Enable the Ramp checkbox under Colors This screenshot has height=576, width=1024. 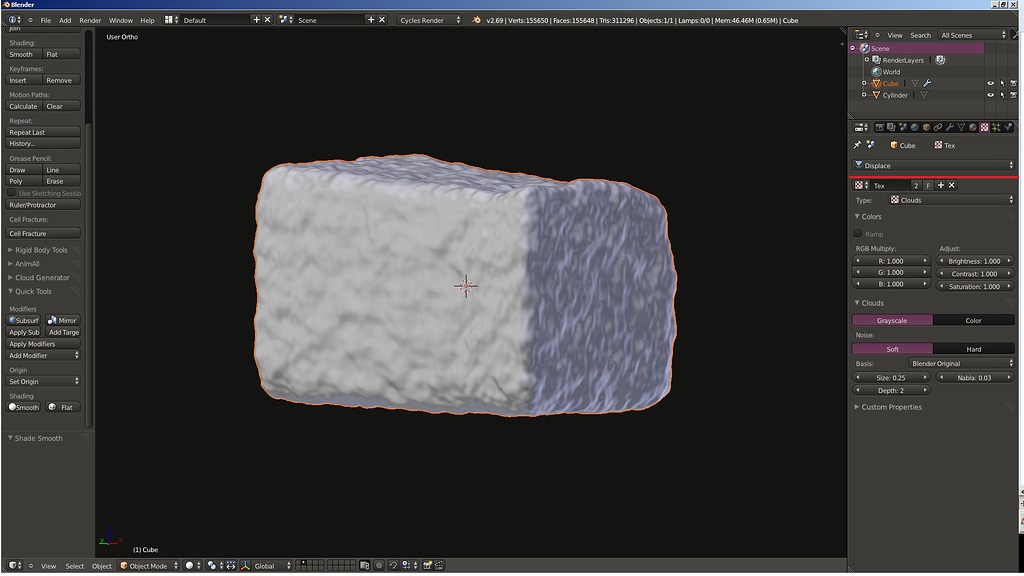(x=858, y=233)
